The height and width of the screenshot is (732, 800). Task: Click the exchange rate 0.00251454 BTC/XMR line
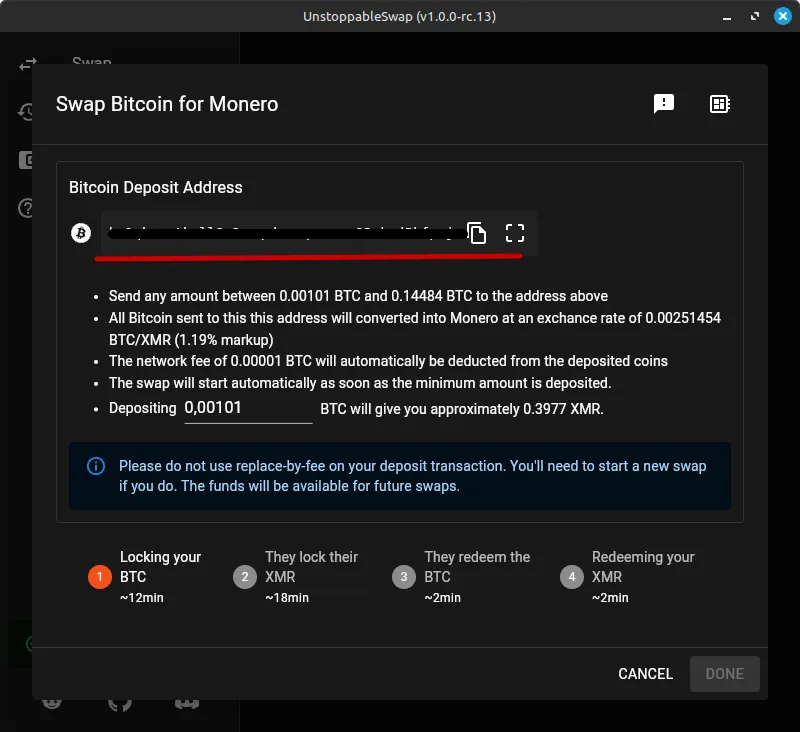tap(415, 329)
